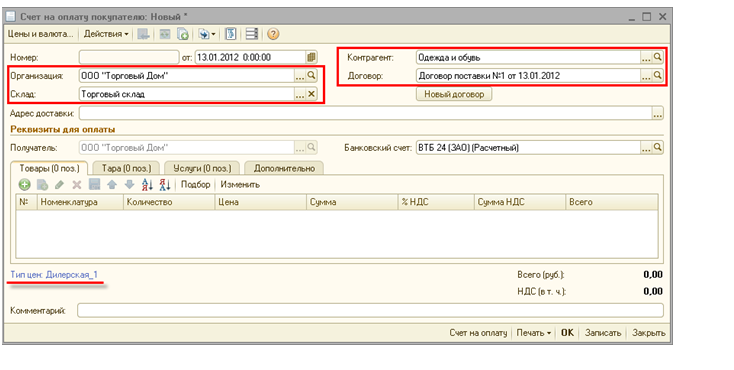Screen dimensions: 734x370
Task: Move row up with the arrow icon
Action: 111,185
